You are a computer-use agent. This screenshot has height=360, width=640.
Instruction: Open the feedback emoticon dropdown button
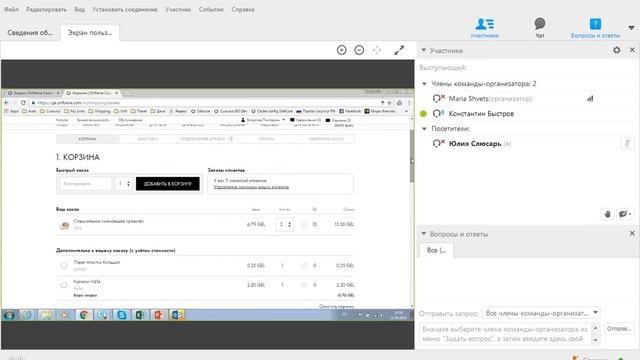pos(624,214)
